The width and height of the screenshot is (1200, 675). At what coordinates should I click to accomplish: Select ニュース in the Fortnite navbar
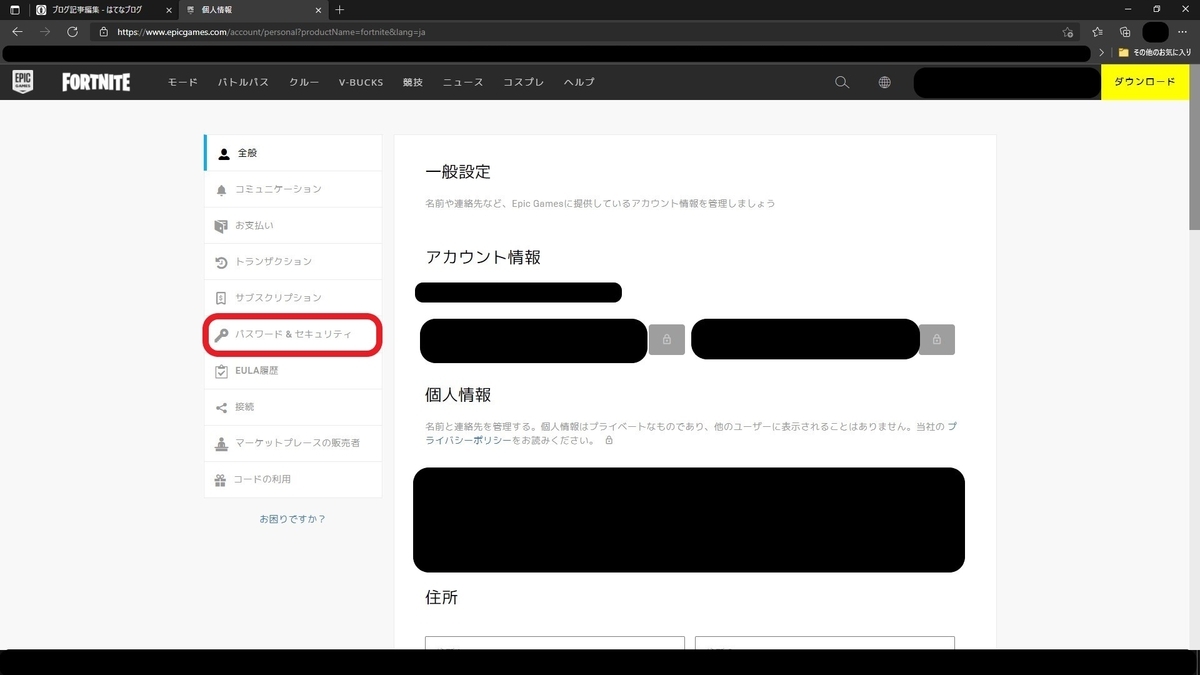[x=462, y=82]
